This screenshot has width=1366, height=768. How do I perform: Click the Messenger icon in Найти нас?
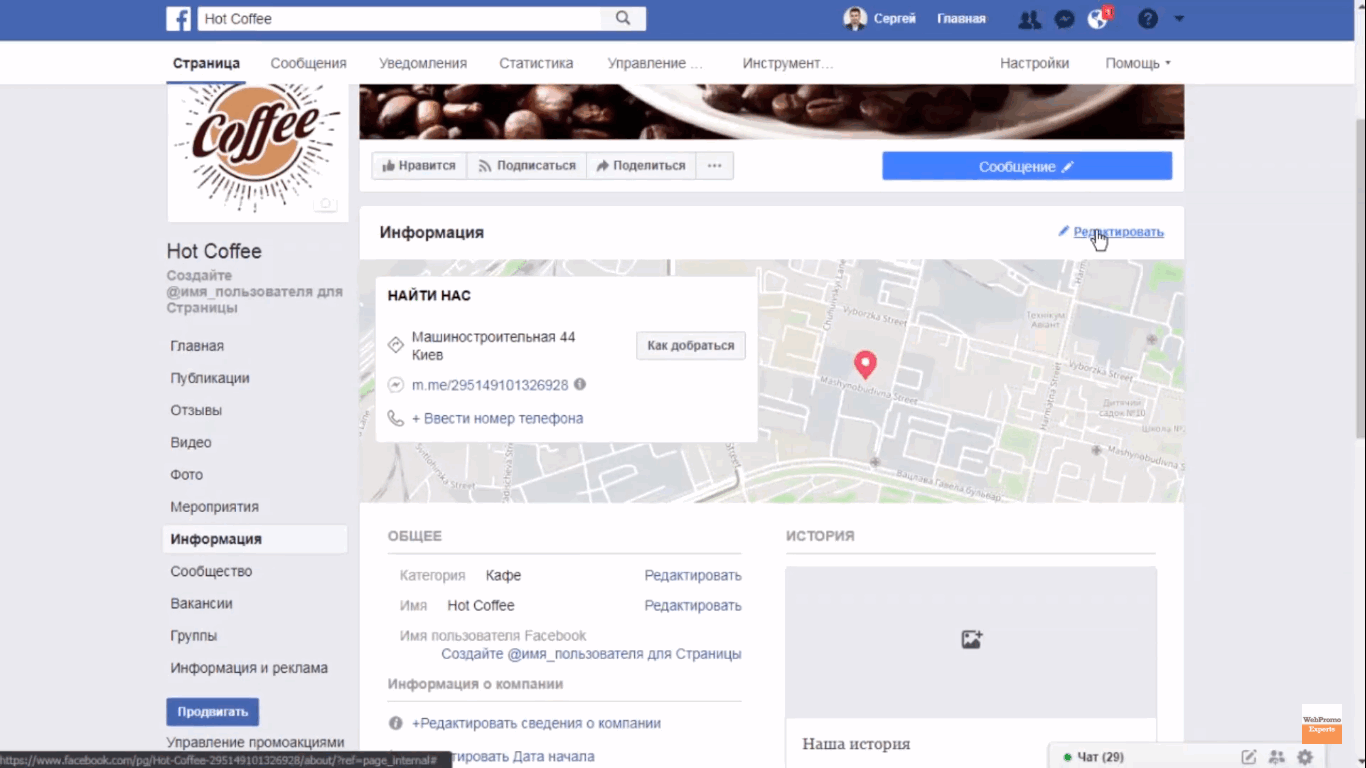[396, 385]
